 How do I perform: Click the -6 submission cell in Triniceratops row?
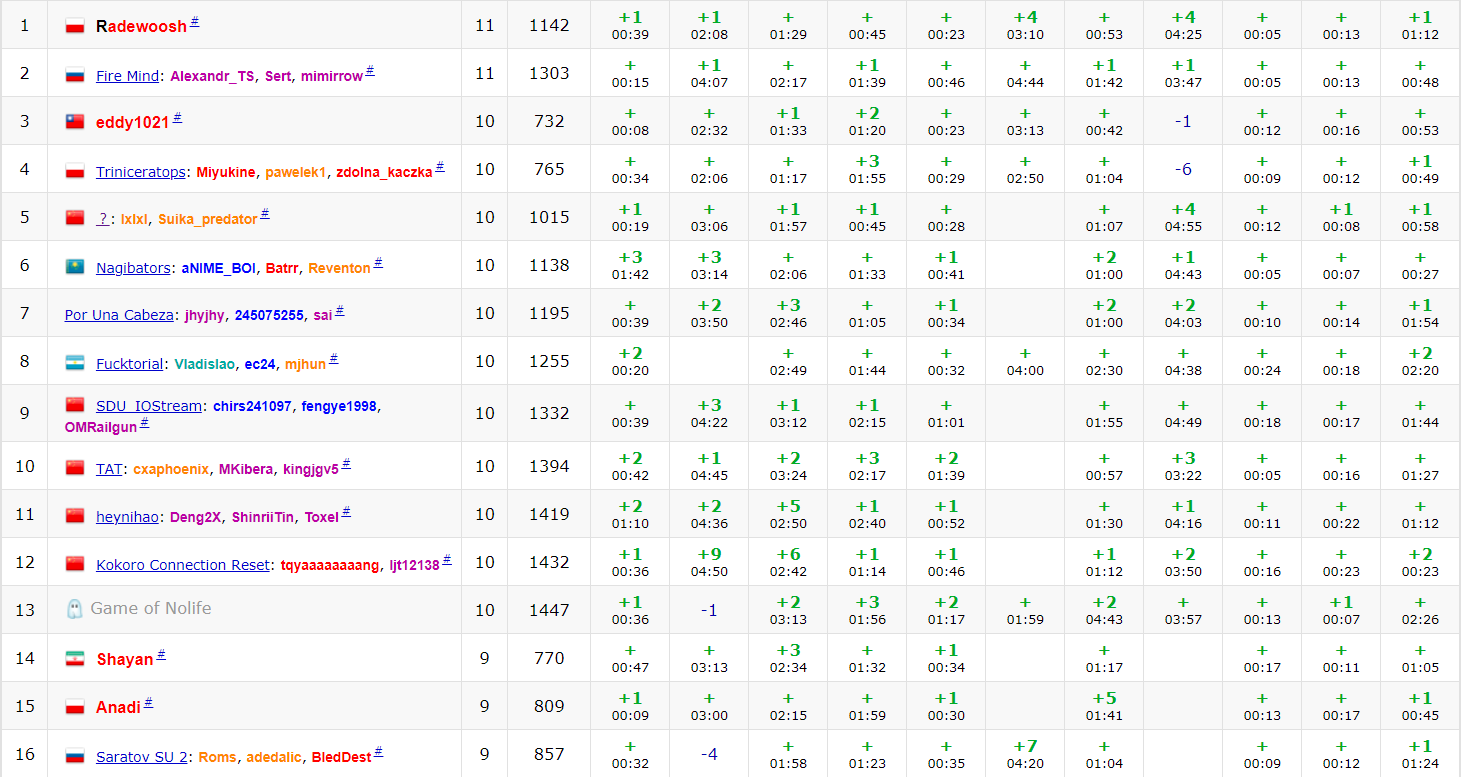point(1183,170)
